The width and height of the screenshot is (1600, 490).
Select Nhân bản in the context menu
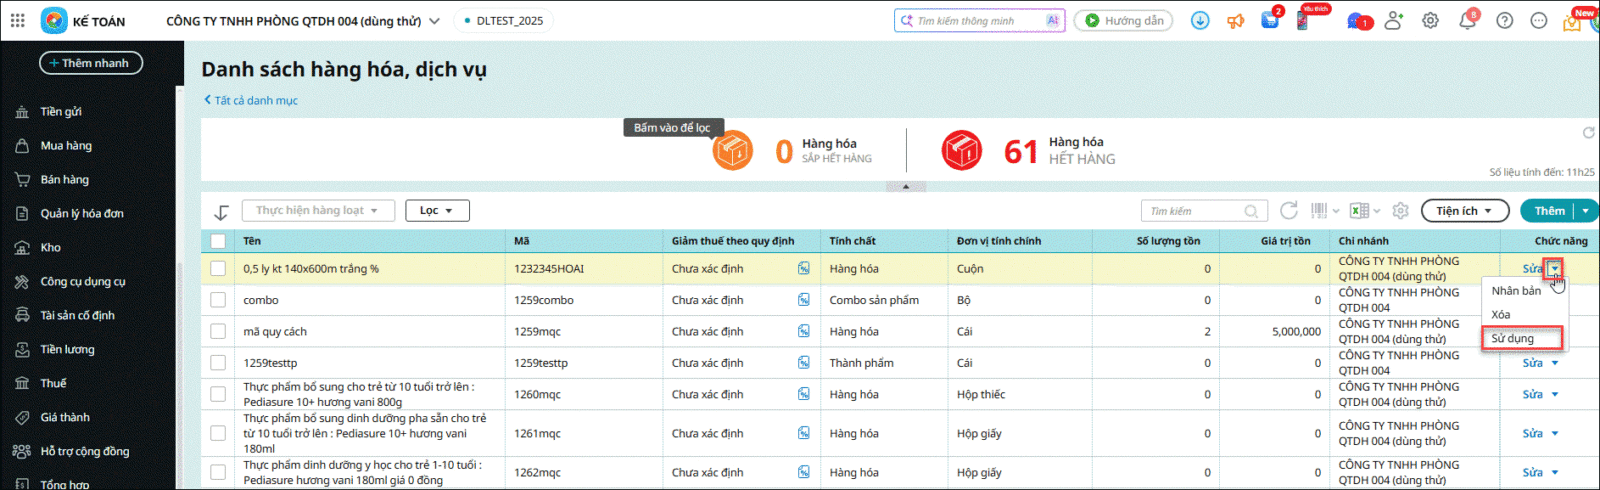point(1516,291)
